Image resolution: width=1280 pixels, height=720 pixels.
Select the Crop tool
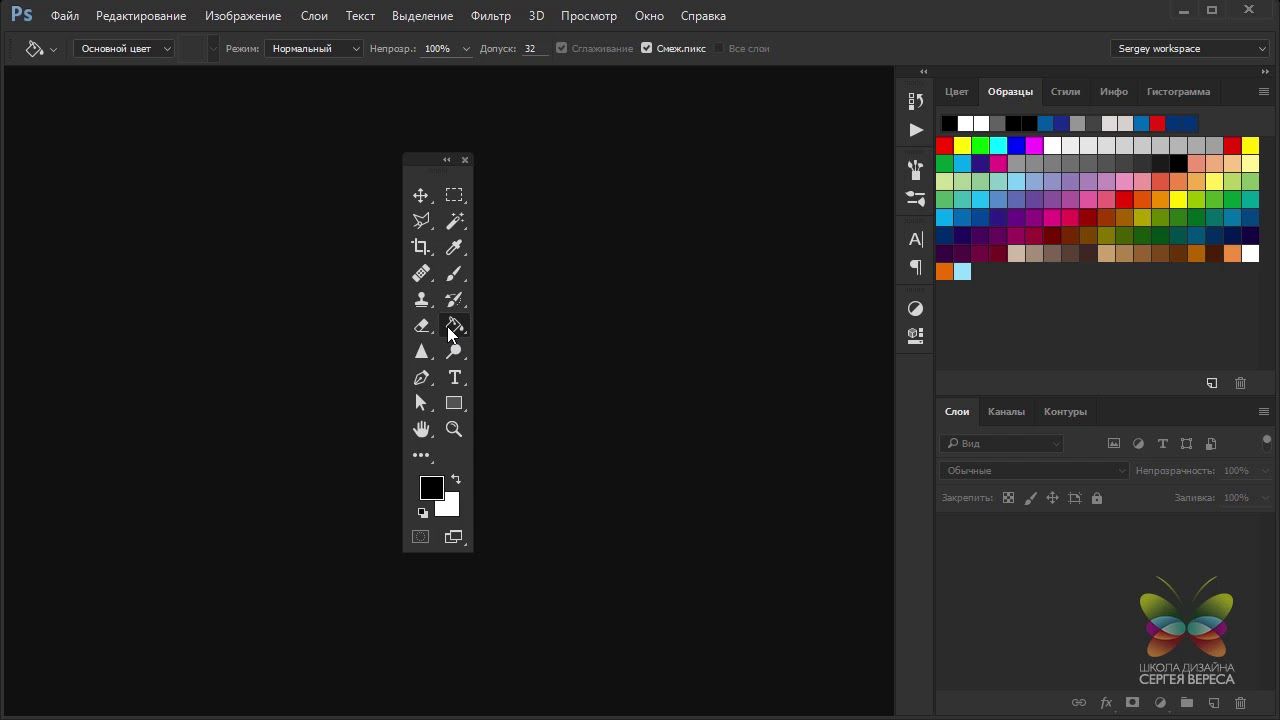[x=421, y=247]
